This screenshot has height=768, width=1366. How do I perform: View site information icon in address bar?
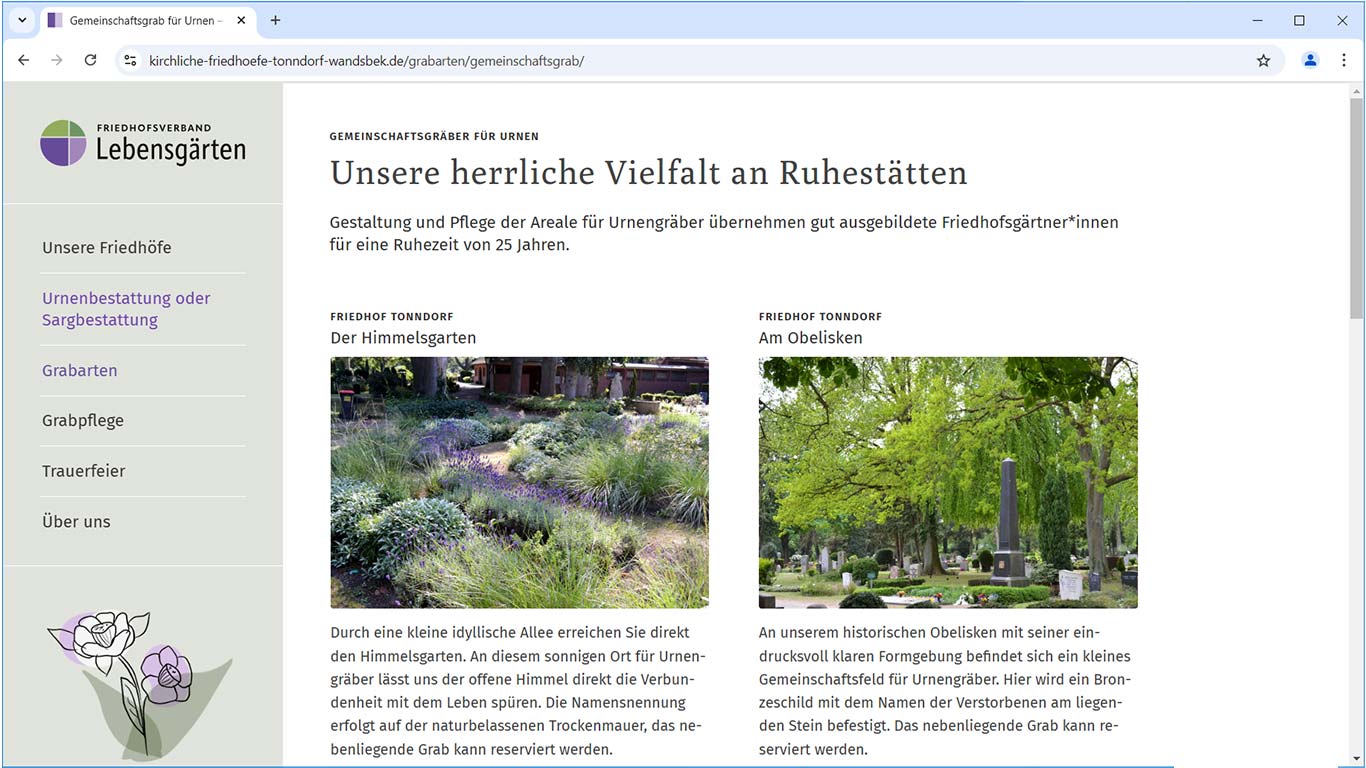pyautogui.click(x=130, y=60)
